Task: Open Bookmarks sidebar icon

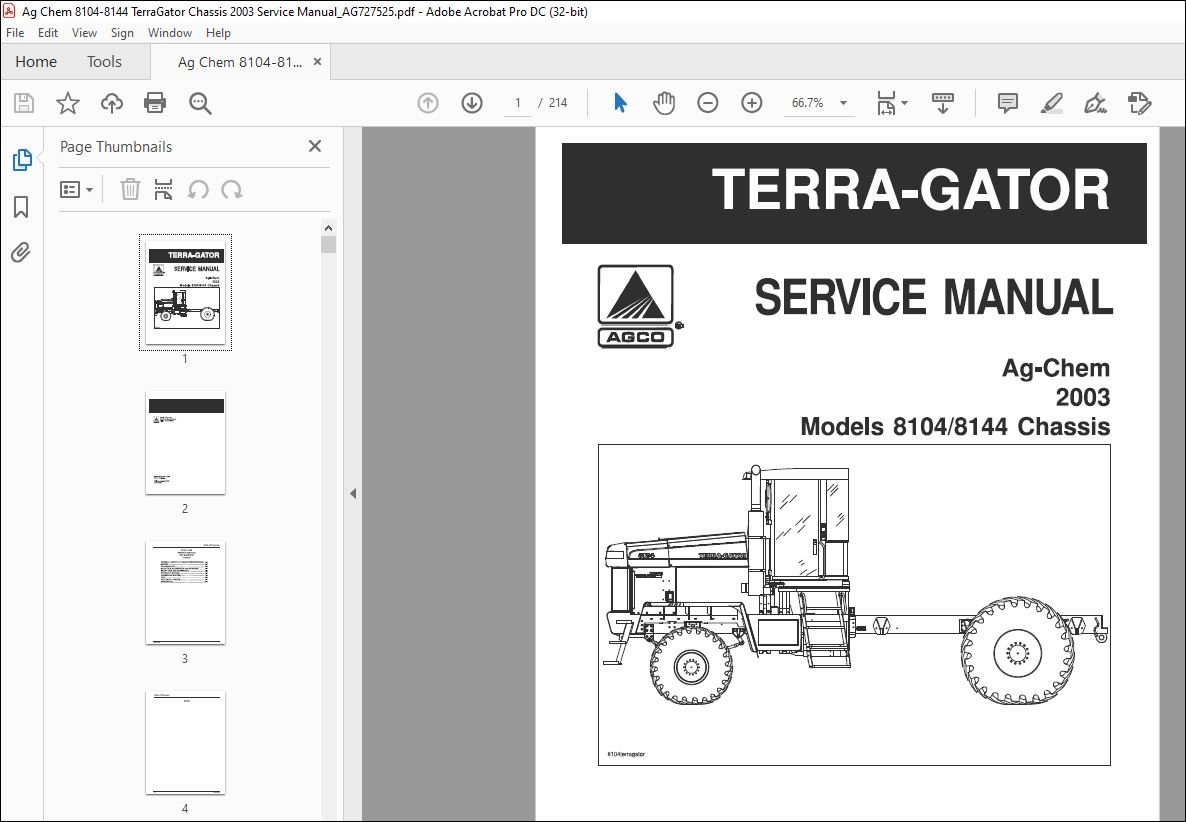Action: tap(21, 206)
